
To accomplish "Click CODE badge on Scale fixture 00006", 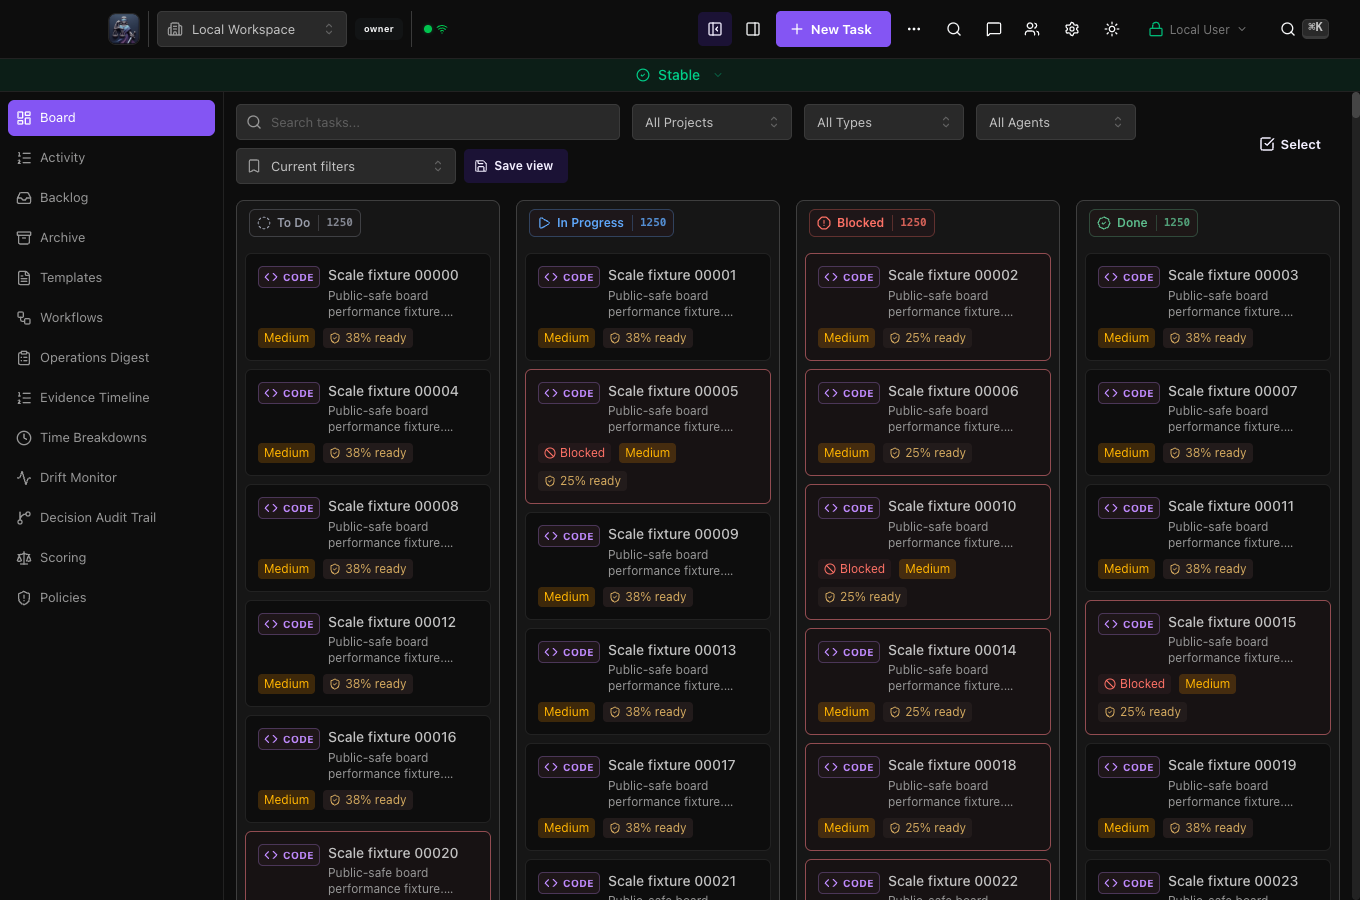I will click(849, 393).
